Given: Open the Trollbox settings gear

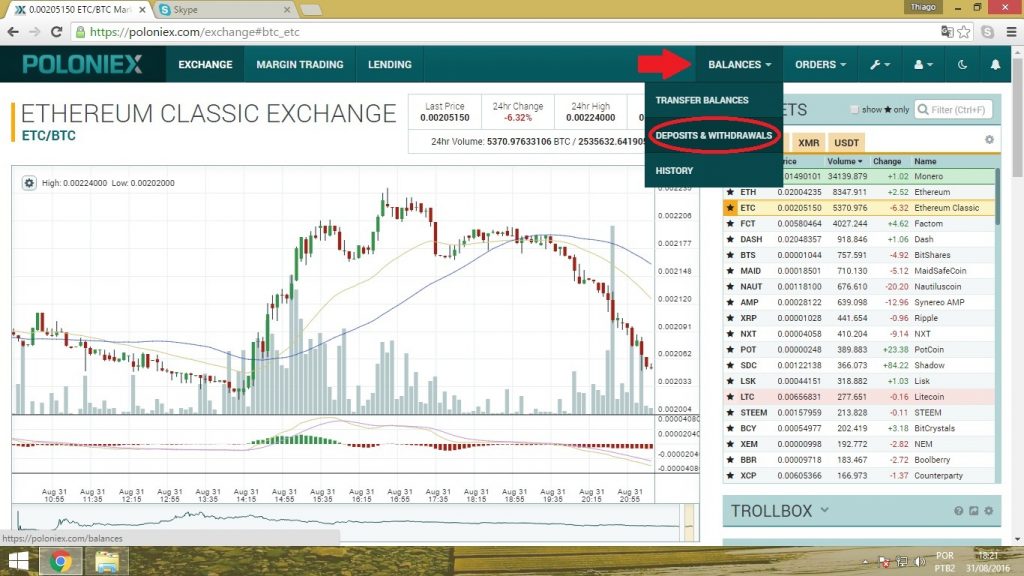Looking at the screenshot, I should coord(988,511).
